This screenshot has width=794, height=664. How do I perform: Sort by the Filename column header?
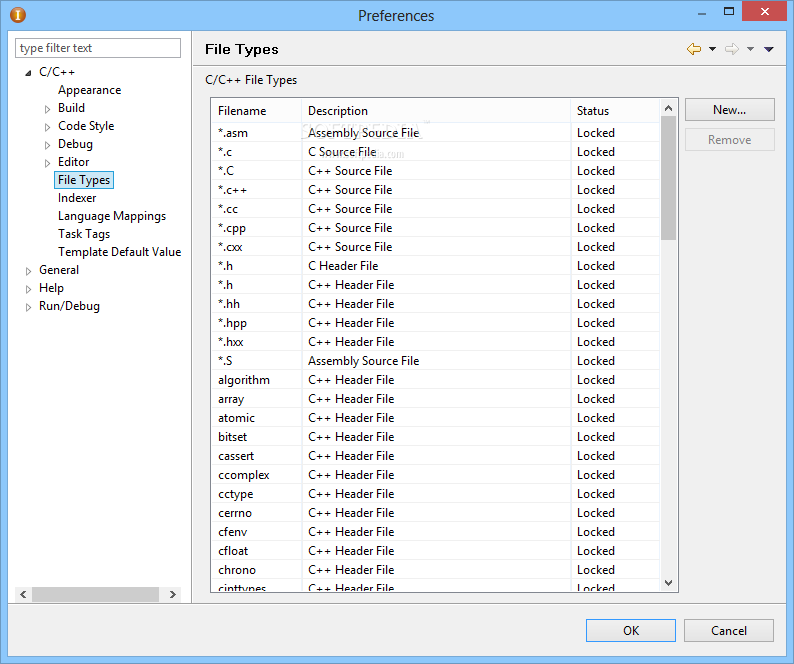256,110
